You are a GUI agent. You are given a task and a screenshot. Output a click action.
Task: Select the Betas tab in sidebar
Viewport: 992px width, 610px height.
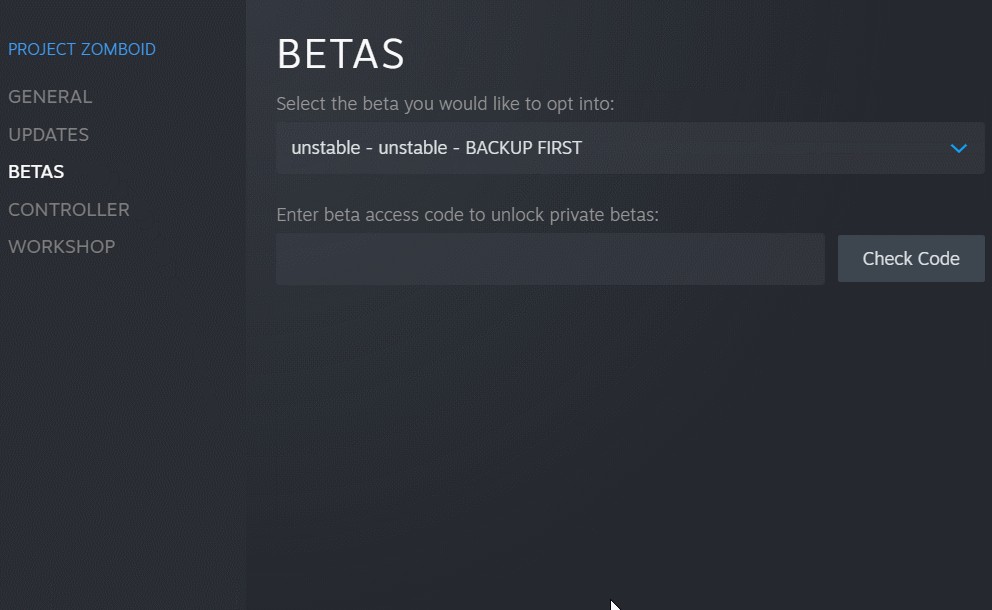pyautogui.click(x=36, y=172)
